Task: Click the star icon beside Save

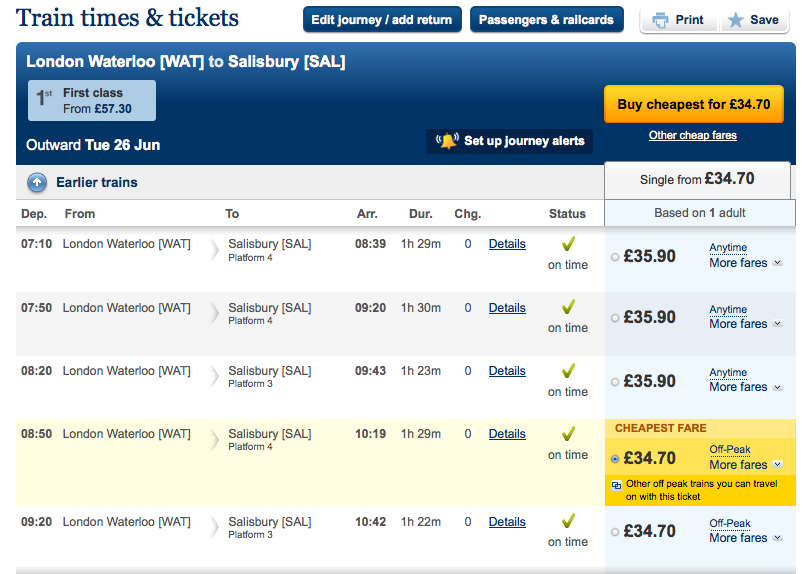Action: 736,20
